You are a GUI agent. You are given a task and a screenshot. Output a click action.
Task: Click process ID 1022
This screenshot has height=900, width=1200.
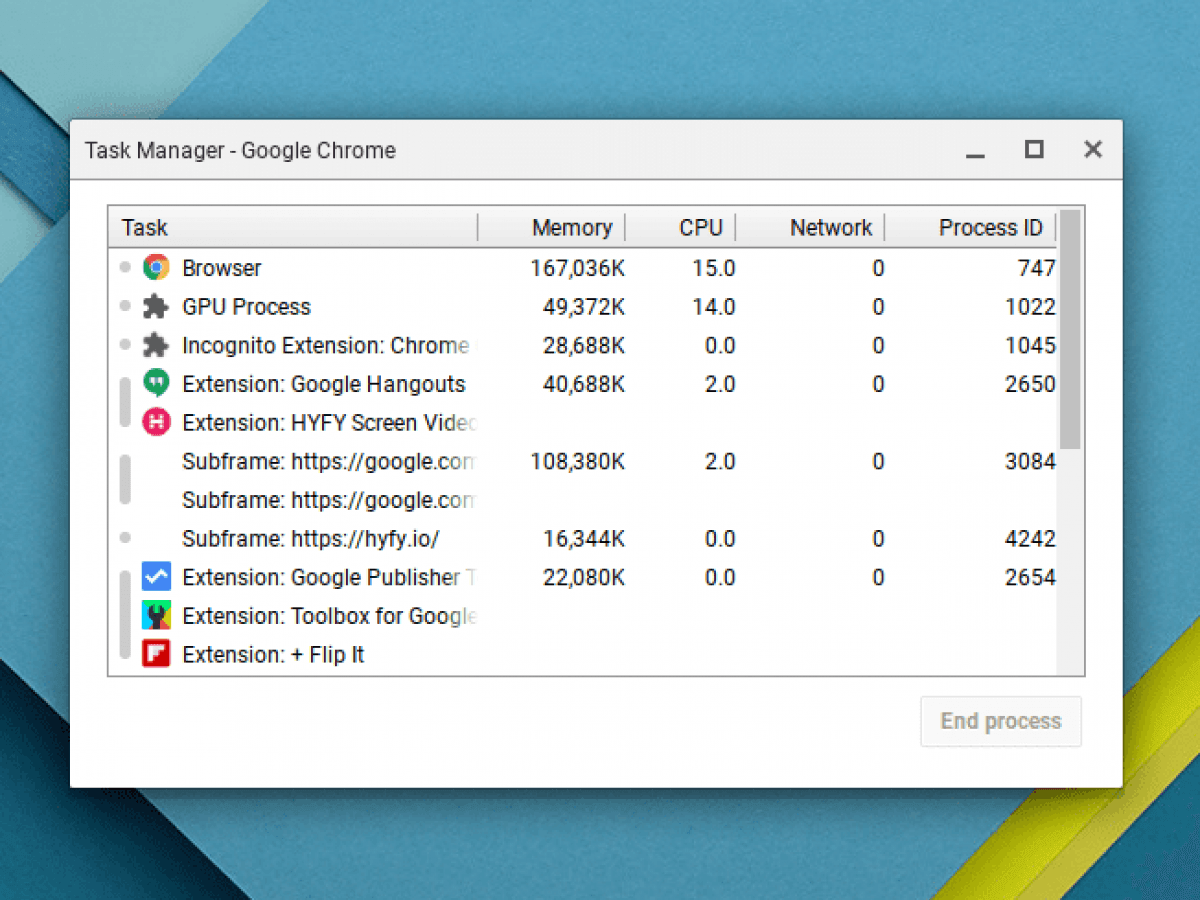(x=1030, y=307)
